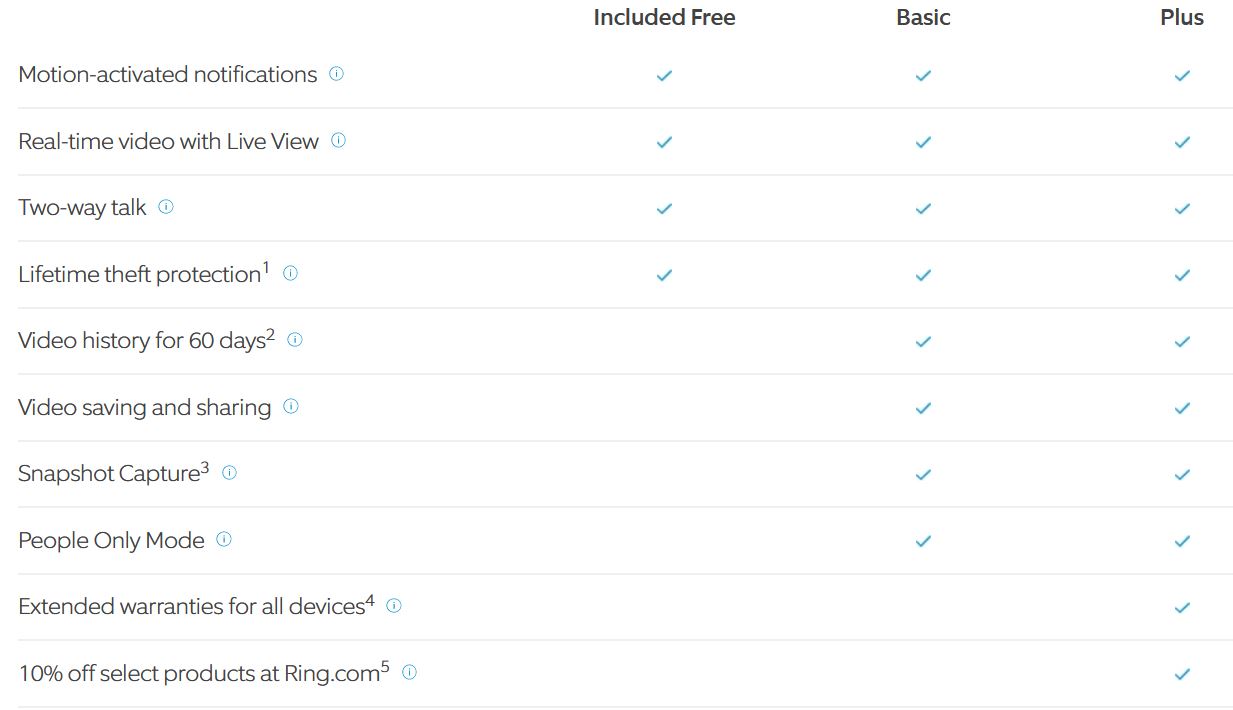Click Plus checkmark for Ring.com discount row
This screenshot has height=710, width=1233.
pyautogui.click(x=1182, y=674)
